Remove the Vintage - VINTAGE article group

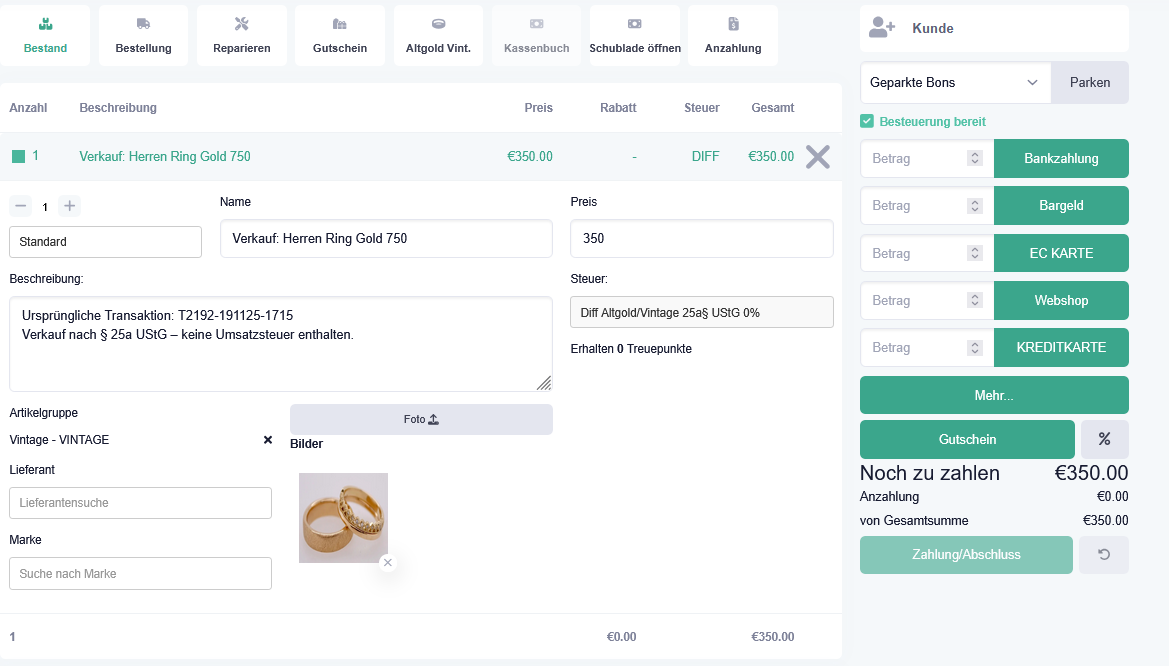point(268,440)
